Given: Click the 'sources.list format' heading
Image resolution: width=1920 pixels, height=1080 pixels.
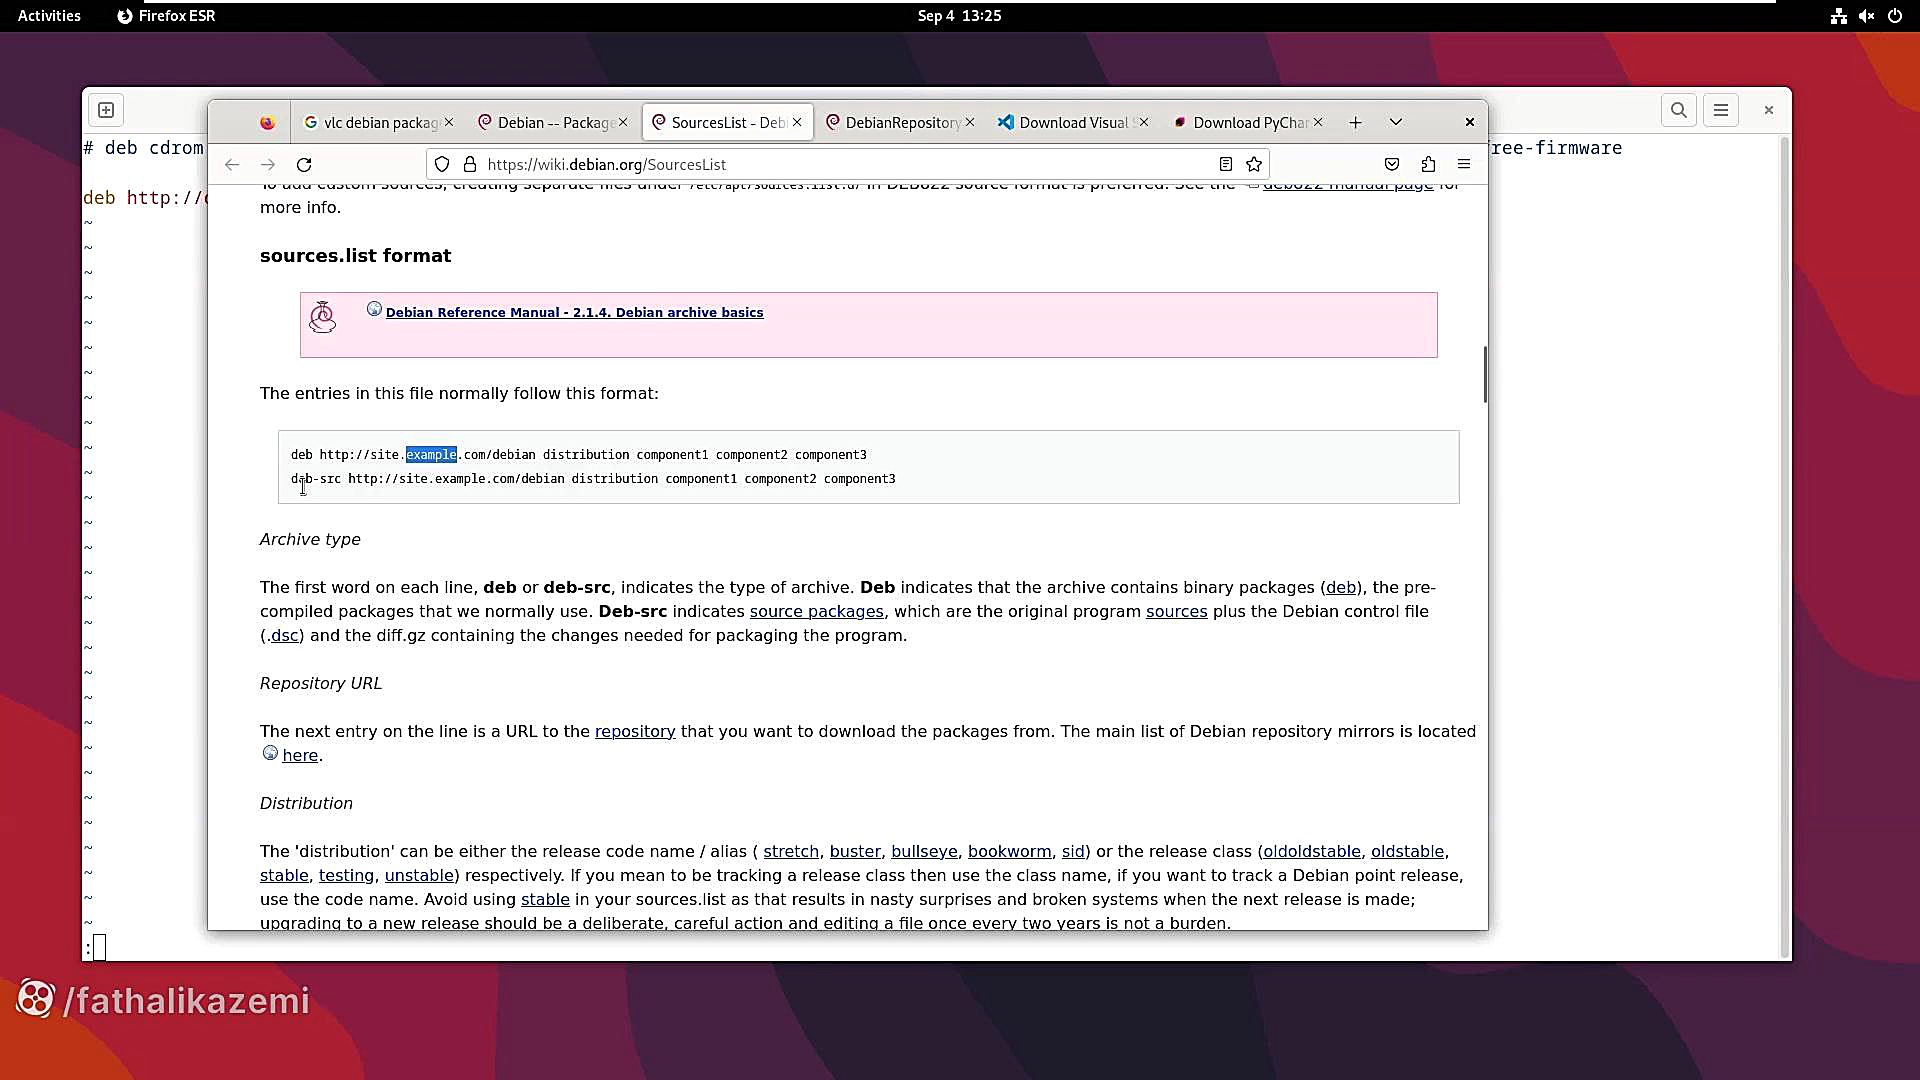Looking at the screenshot, I should click(x=355, y=256).
